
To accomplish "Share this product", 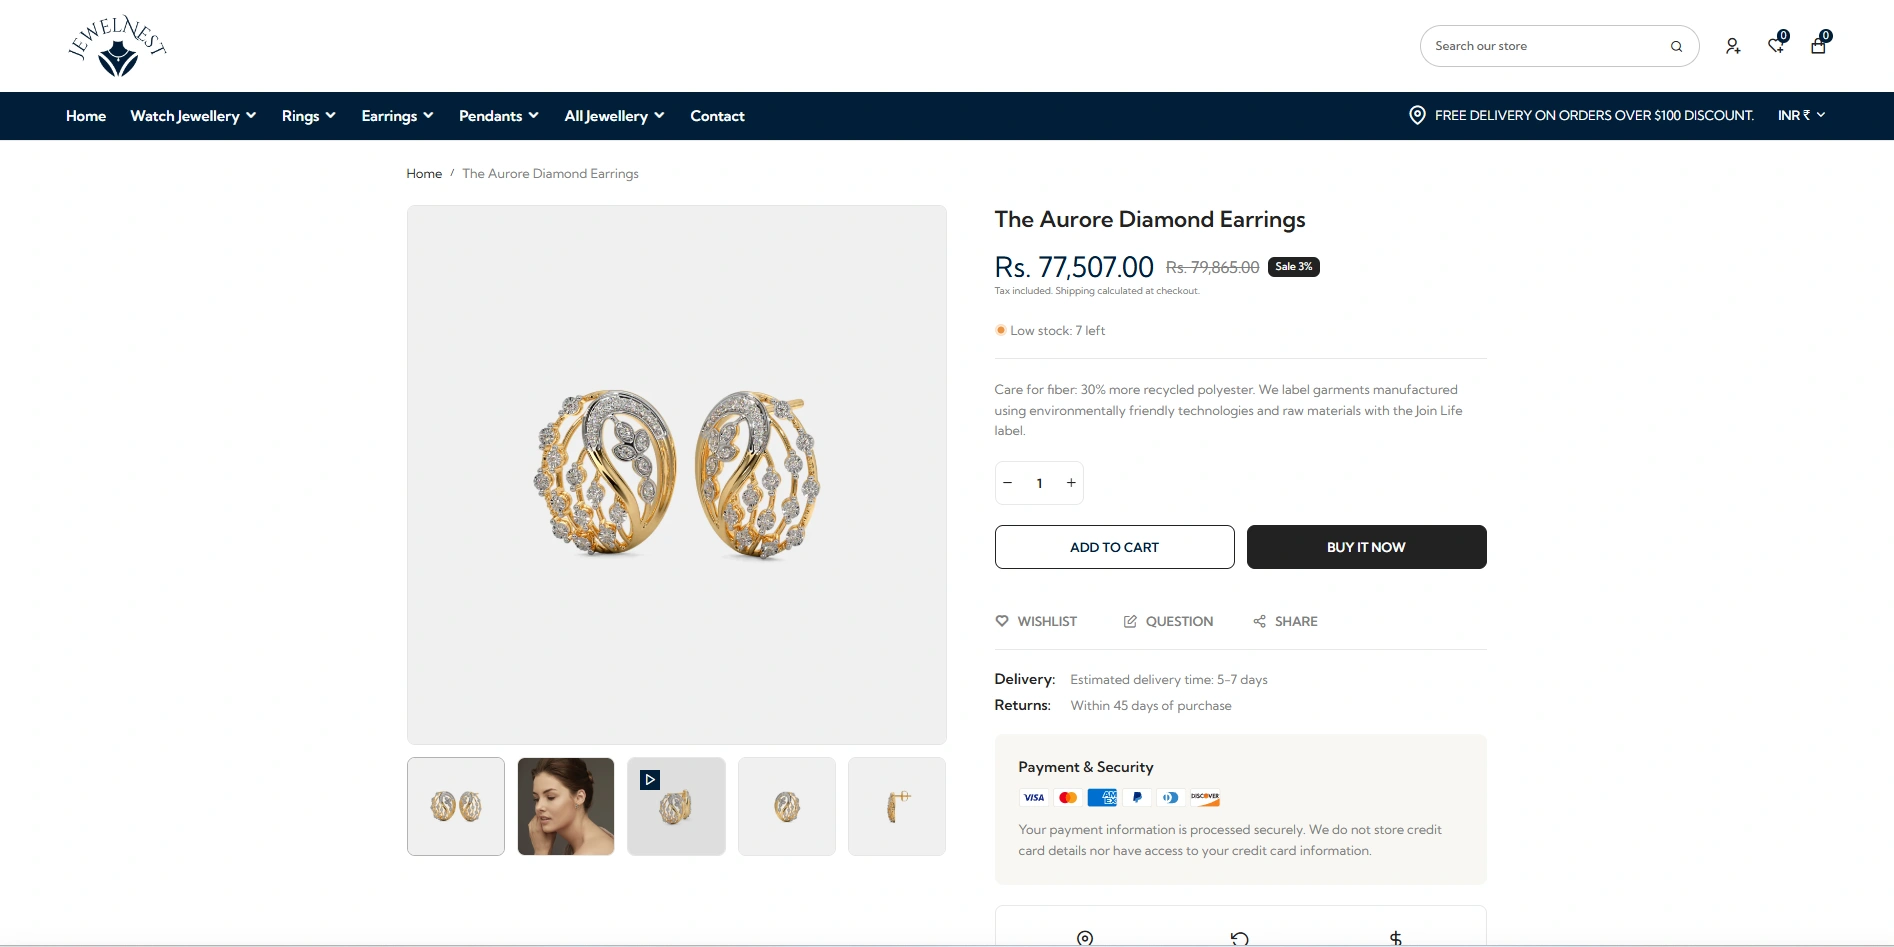I will 1285,621.
